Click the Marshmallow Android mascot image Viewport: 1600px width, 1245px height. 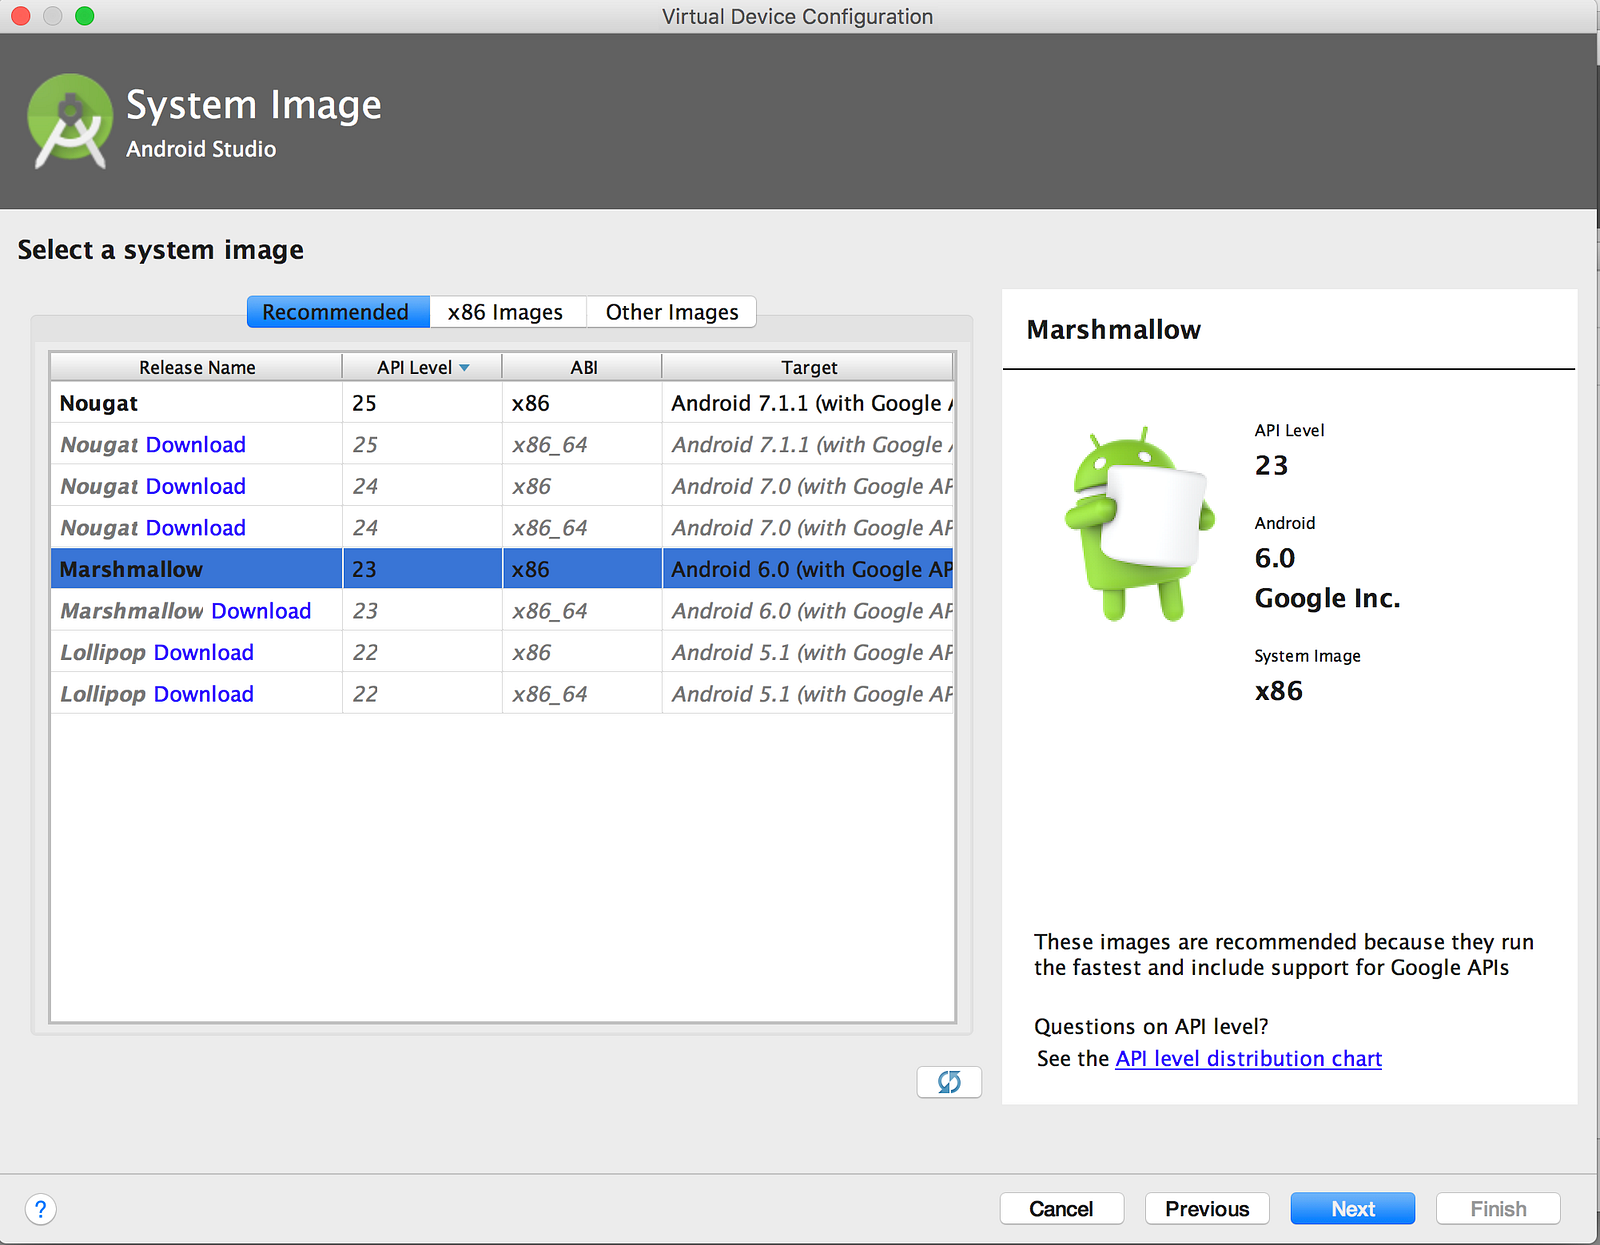[1139, 524]
